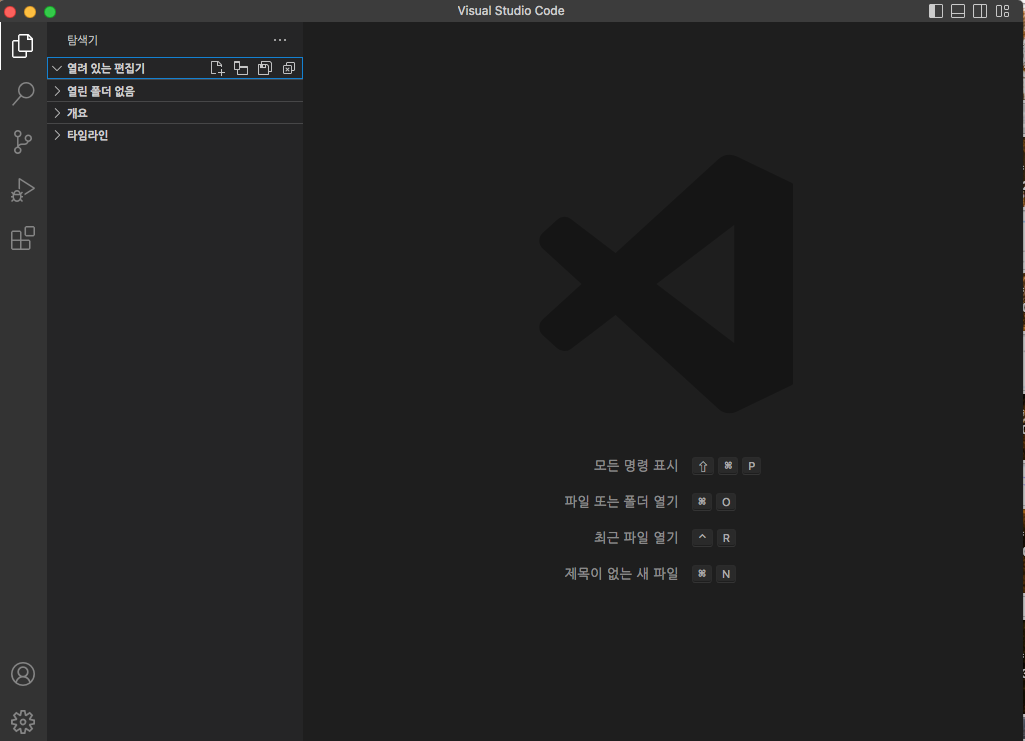The width and height of the screenshot is (1025, 741).
Task: Open the Explorer view in activity bar
Action: point(23,46)
